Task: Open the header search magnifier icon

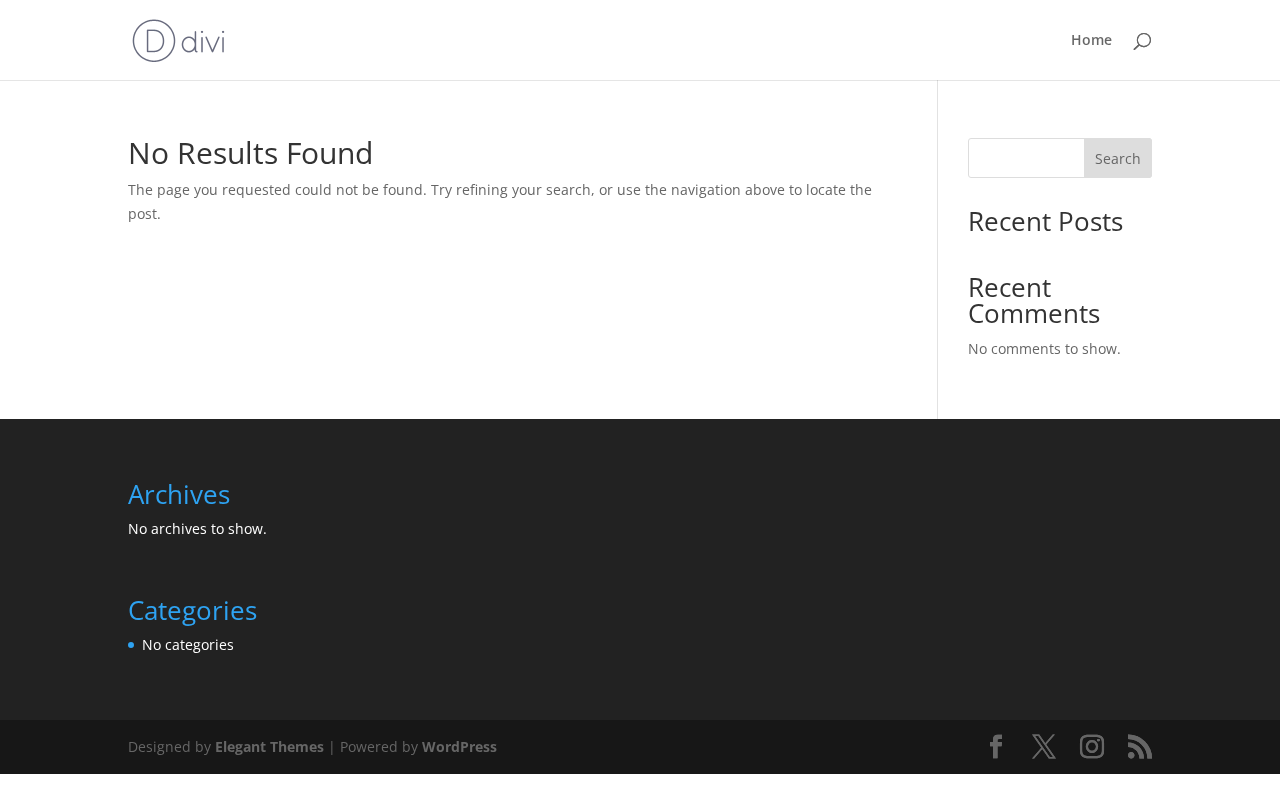Action: pos(1142,41)
